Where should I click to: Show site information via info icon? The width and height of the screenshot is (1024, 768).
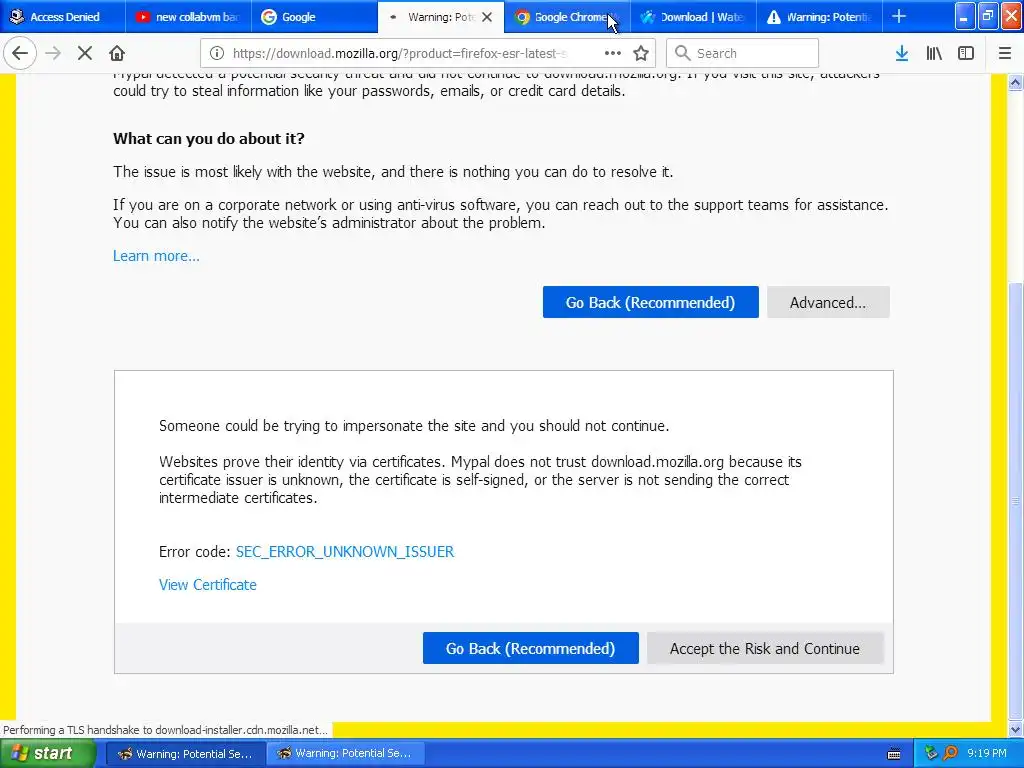click(x=217, y=53)
